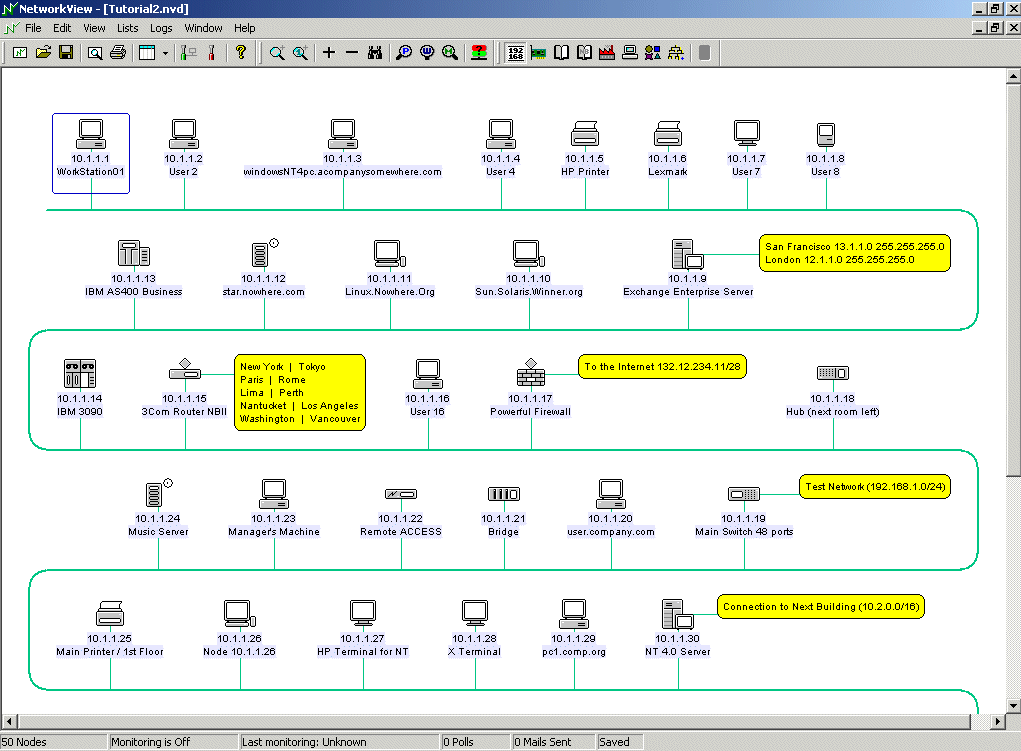
Task: Click the Exchange Enterprise Server label
Action: [688, 292]
